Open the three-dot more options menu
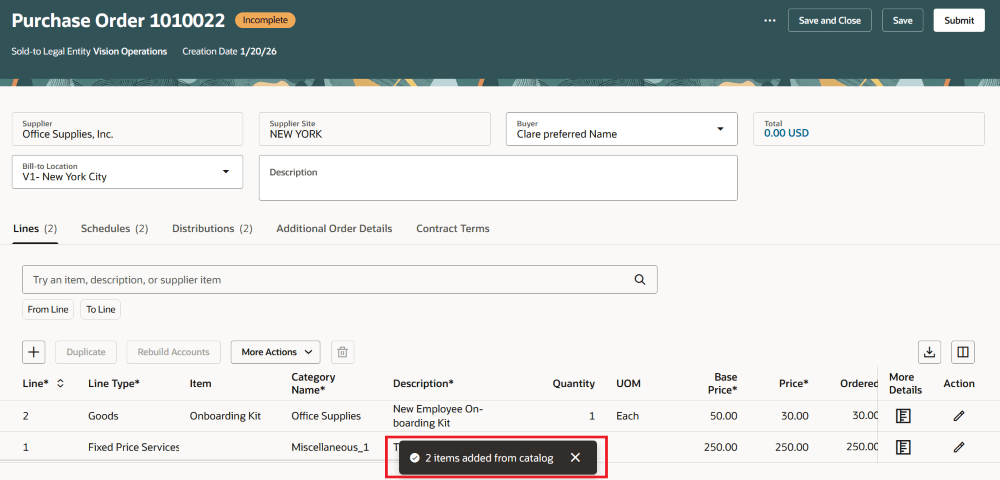The width and height of the screenshot is (1000, 480). pyautogui.click(x=770, y=20)
